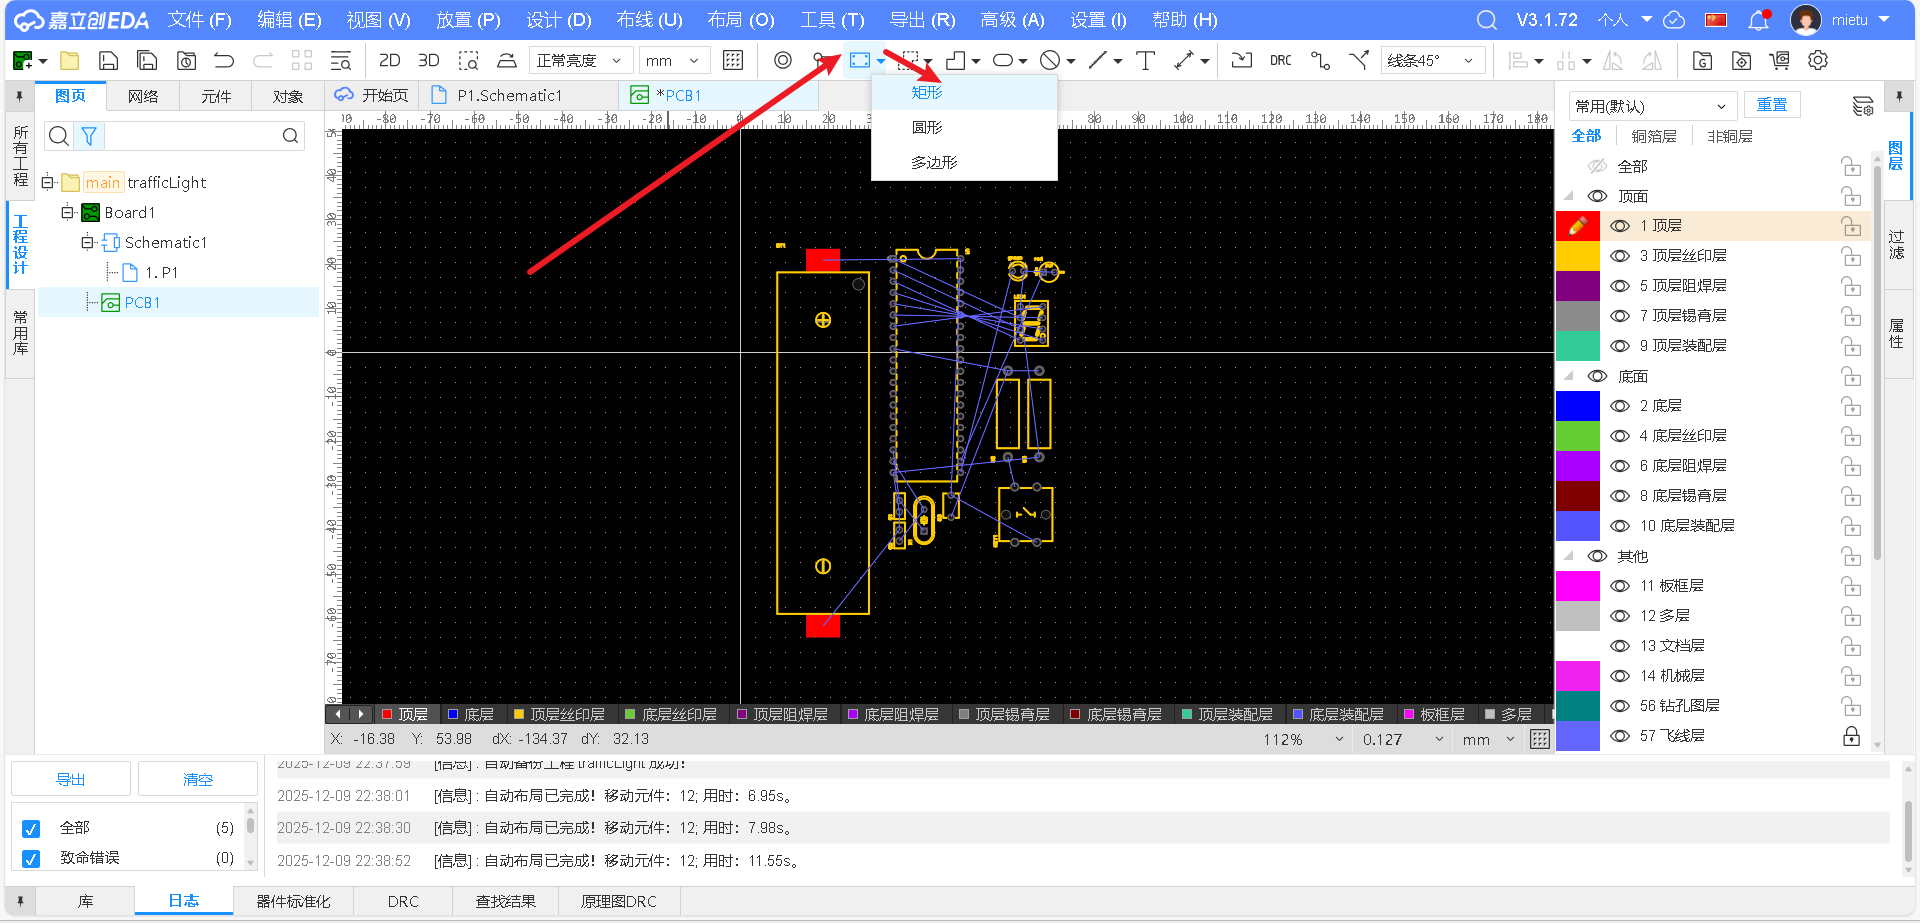Click the 重置 button

pyautogui.click(x=1772, y=105)
